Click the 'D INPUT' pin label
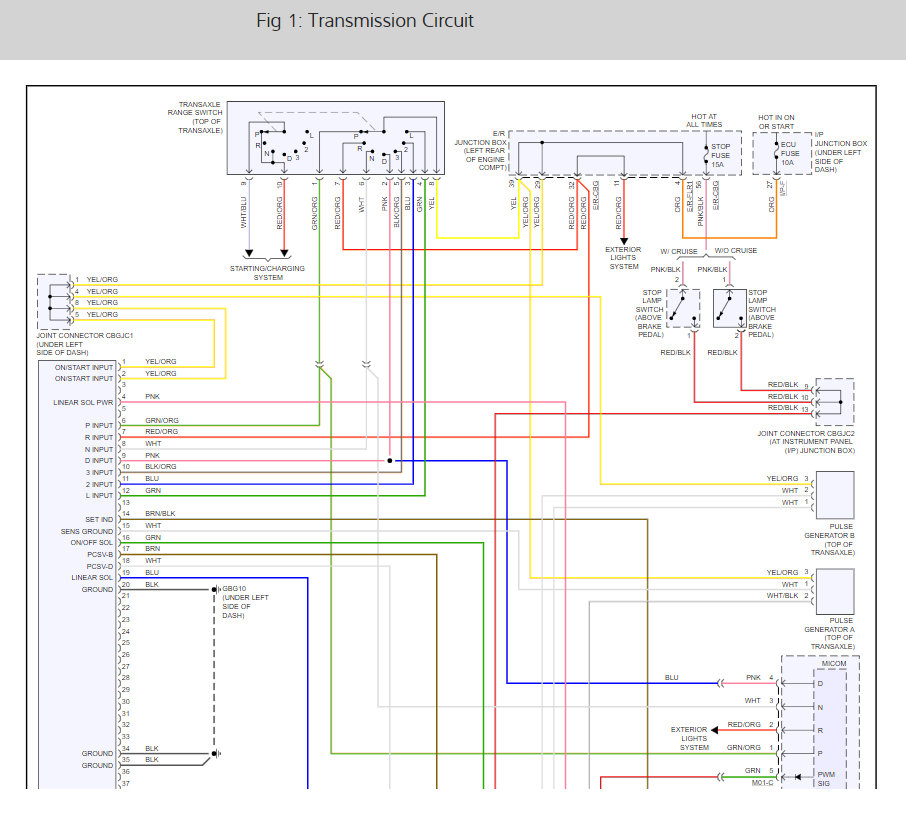906x815 pixels. [99, 461]
